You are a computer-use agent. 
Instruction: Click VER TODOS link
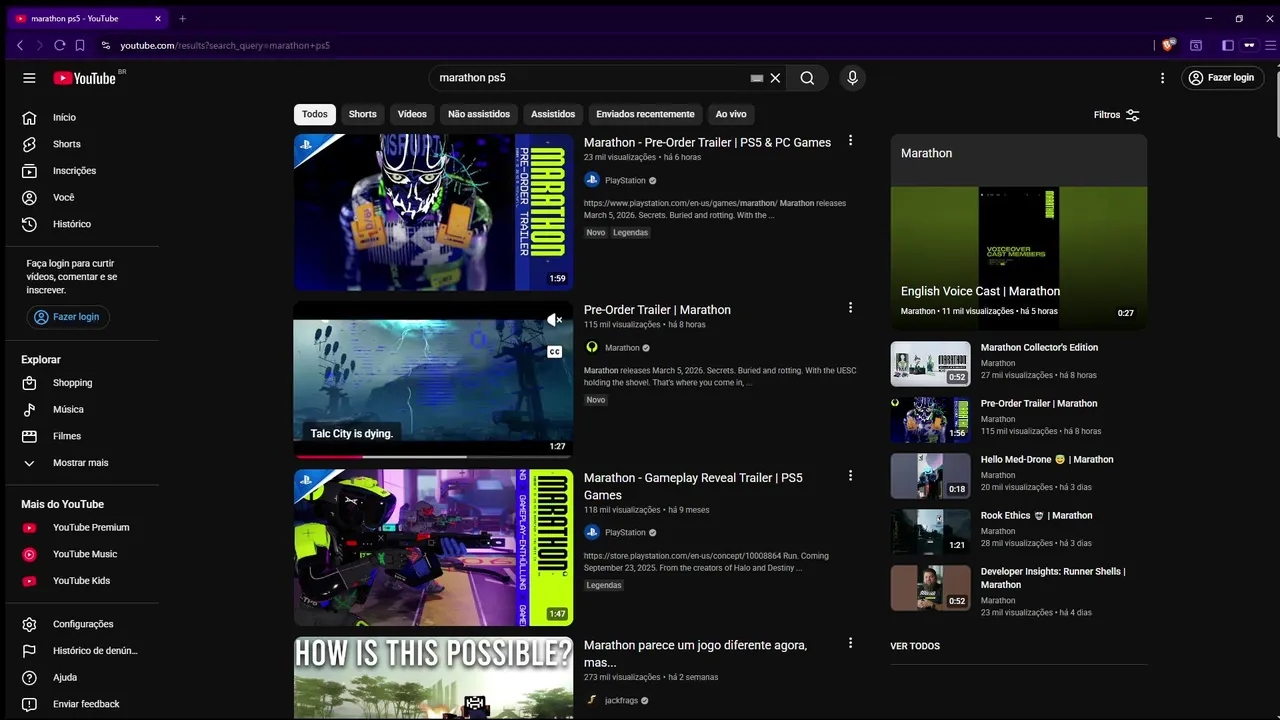[915, 646]
